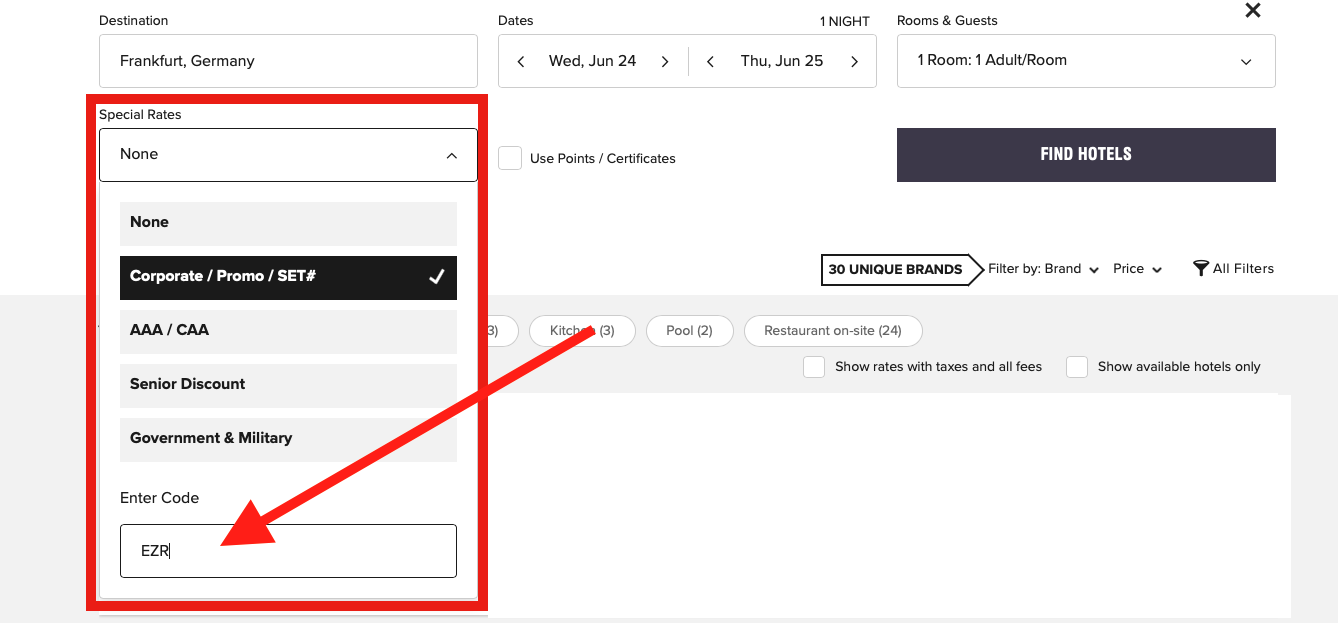
Task: Choose the AAA / CAA rate option
Action: 288,331
